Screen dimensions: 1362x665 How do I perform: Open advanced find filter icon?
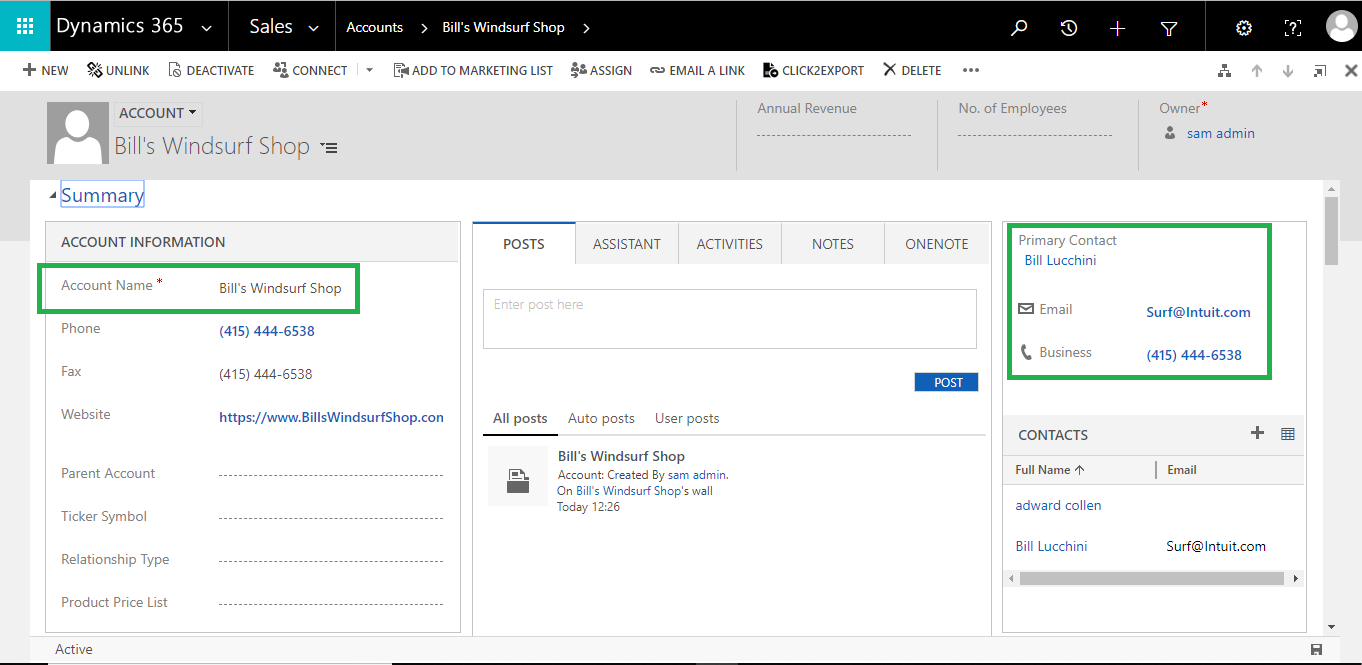[1169, 28]
